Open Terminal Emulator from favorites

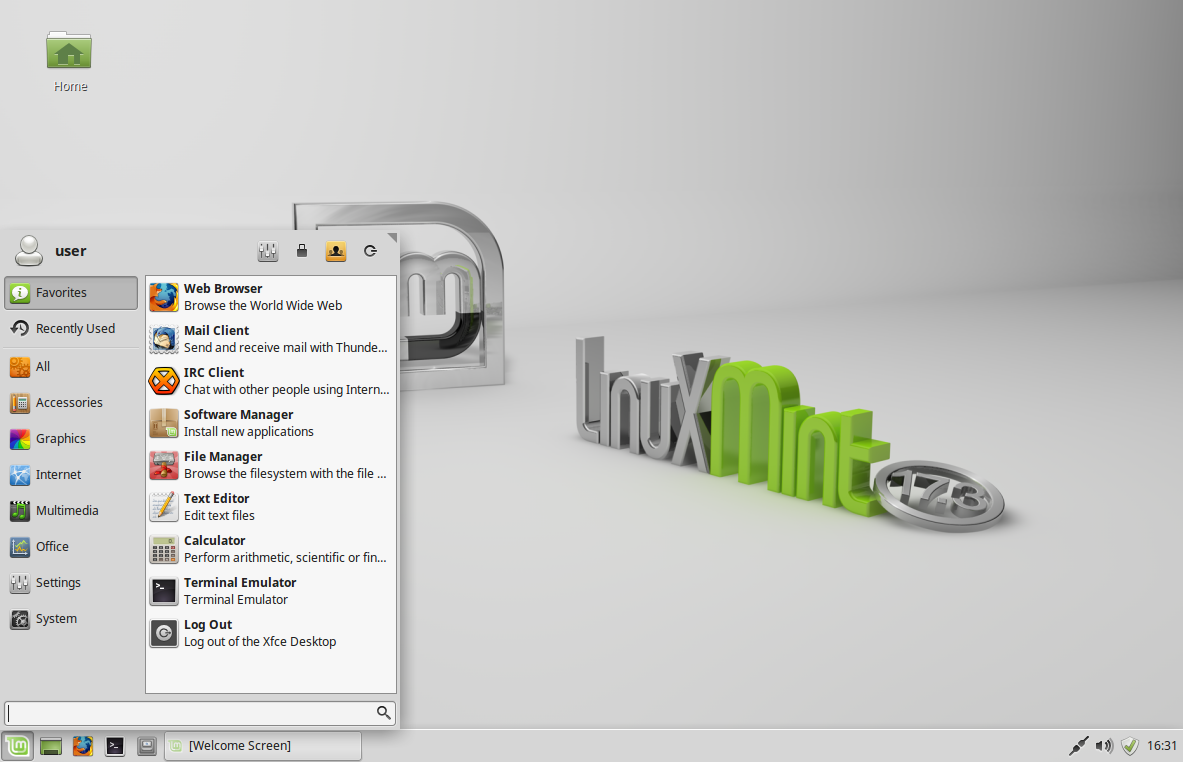point(271,591)
